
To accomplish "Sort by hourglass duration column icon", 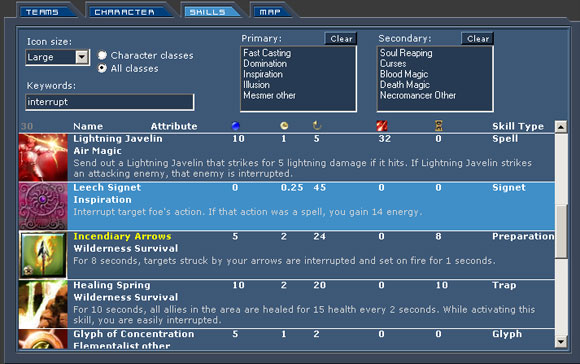I will click(439, 126).
